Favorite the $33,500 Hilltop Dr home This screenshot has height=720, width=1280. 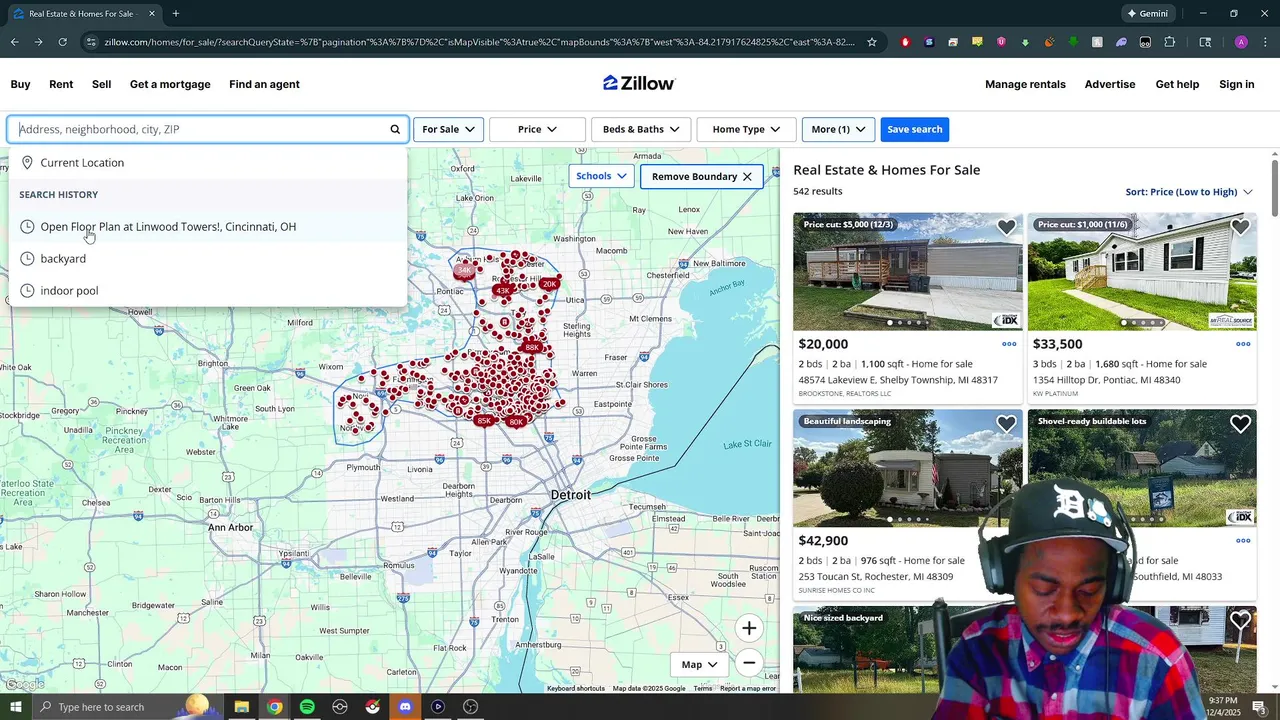[1240, 227]
